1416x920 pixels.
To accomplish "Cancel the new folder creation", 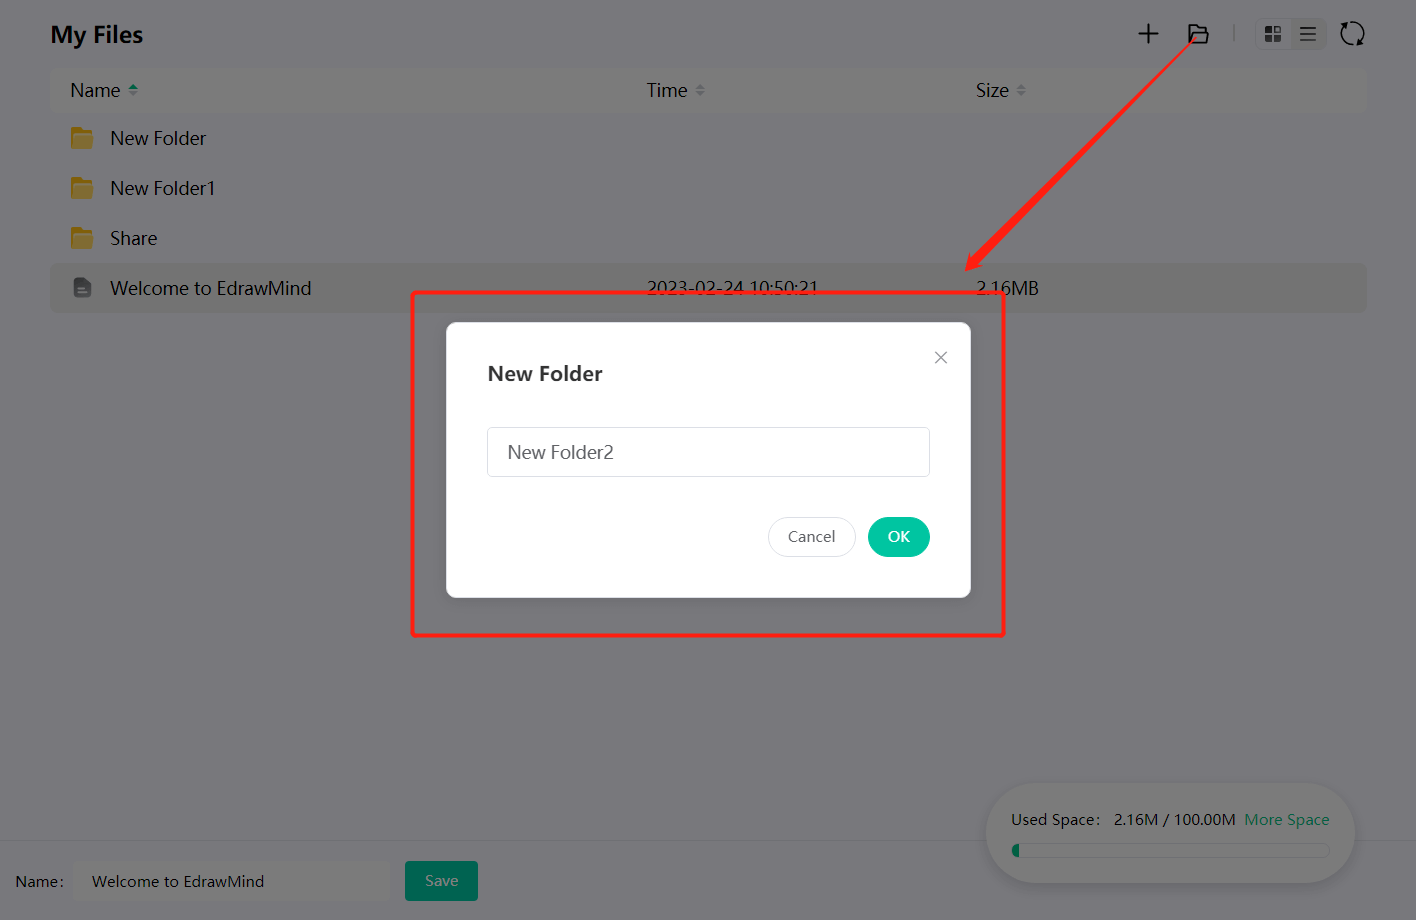I will tap(812, 537).
